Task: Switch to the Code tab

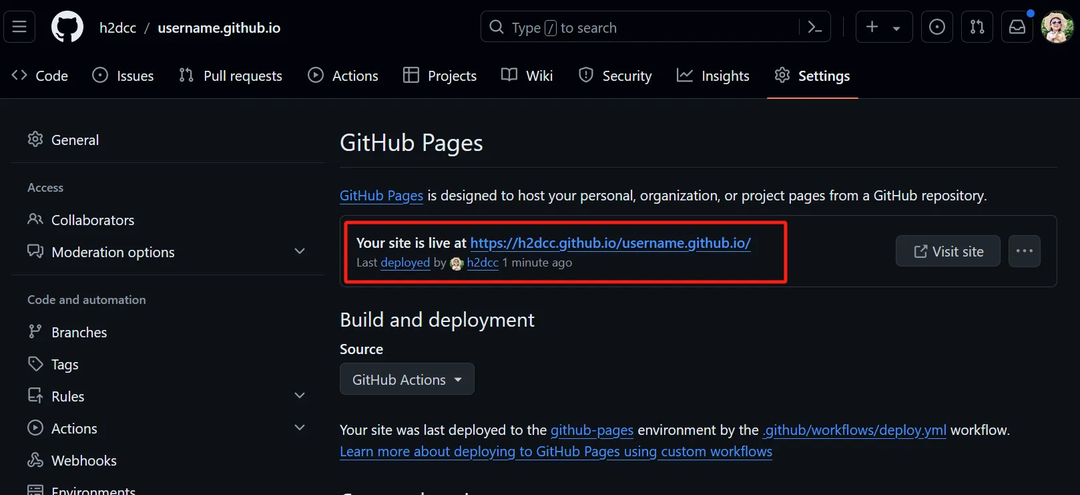Action: 40,76
